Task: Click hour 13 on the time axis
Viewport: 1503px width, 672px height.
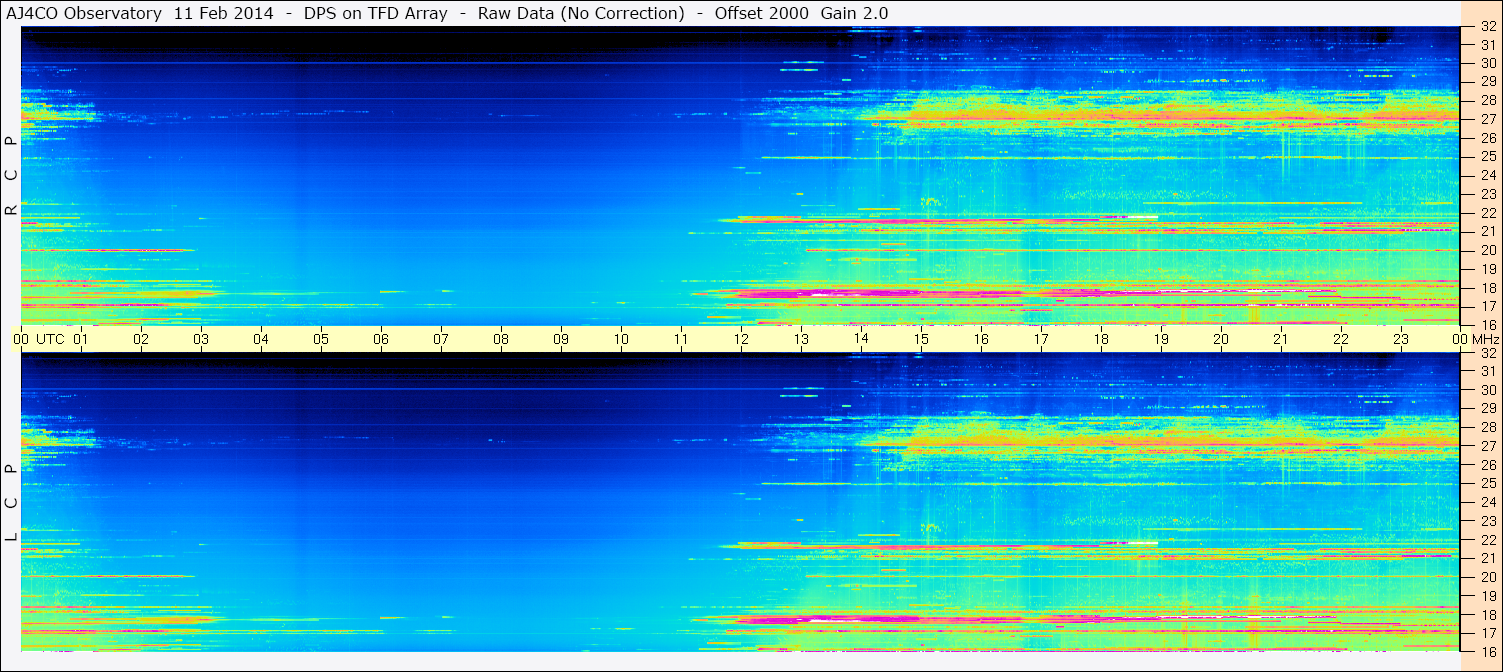Action: [801, 339]
